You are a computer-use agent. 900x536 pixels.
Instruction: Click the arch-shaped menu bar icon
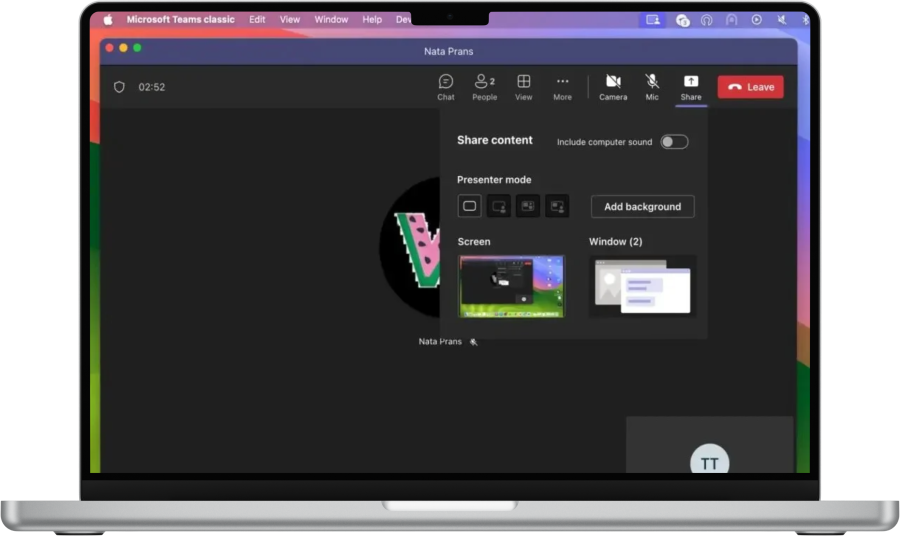731,20
